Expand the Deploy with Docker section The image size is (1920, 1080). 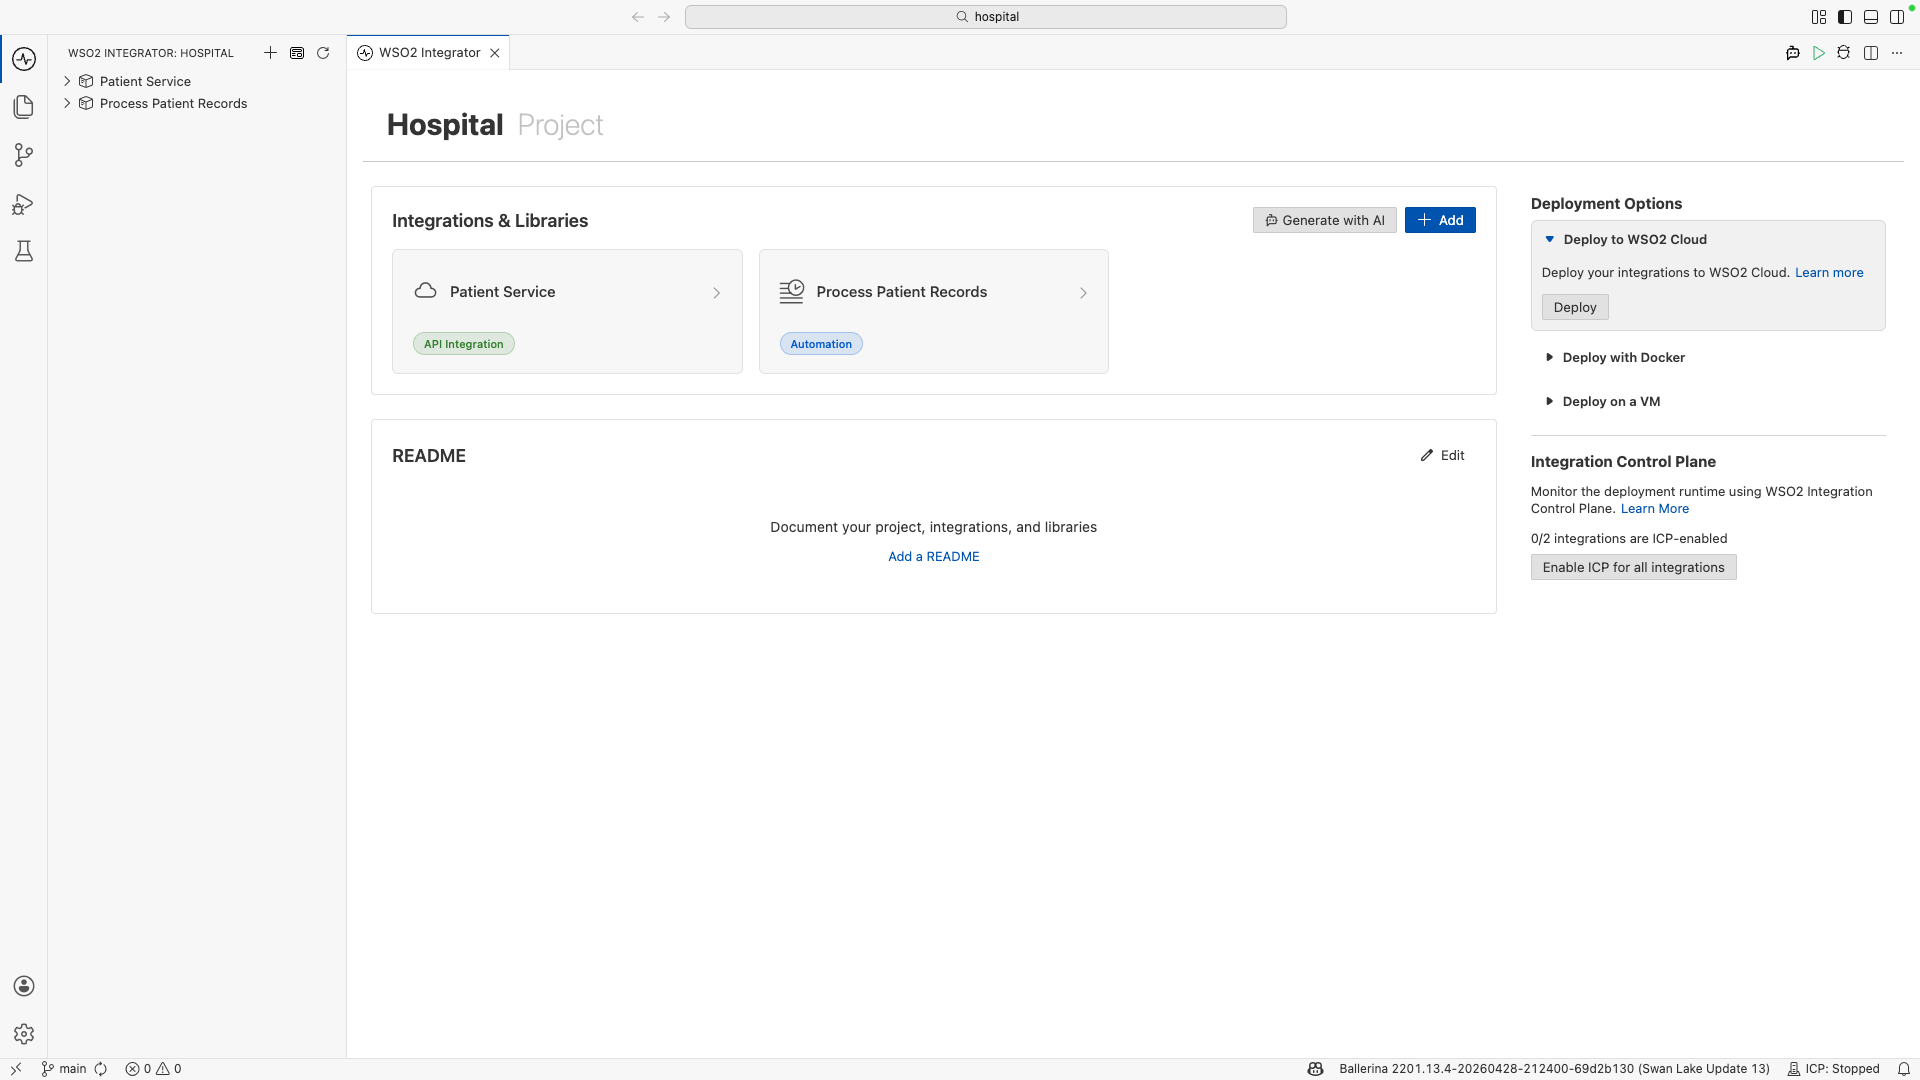(1549, 357)
